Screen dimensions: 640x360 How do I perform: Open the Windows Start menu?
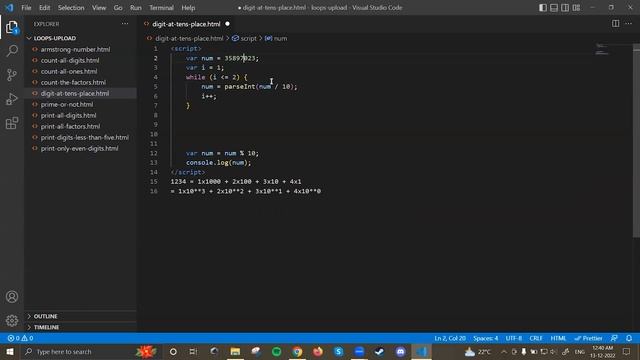(10, 351)
